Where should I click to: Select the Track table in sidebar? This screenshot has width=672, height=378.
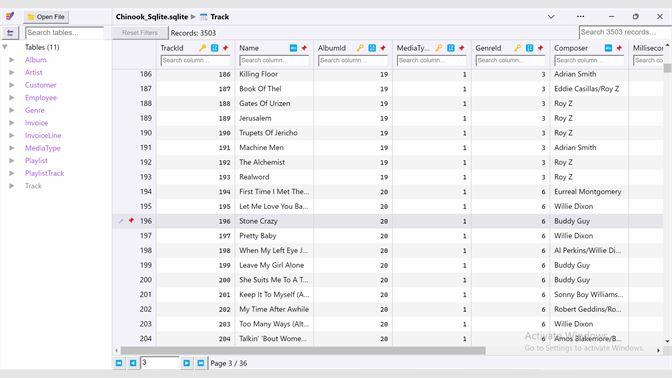click(x=33, y=186)
